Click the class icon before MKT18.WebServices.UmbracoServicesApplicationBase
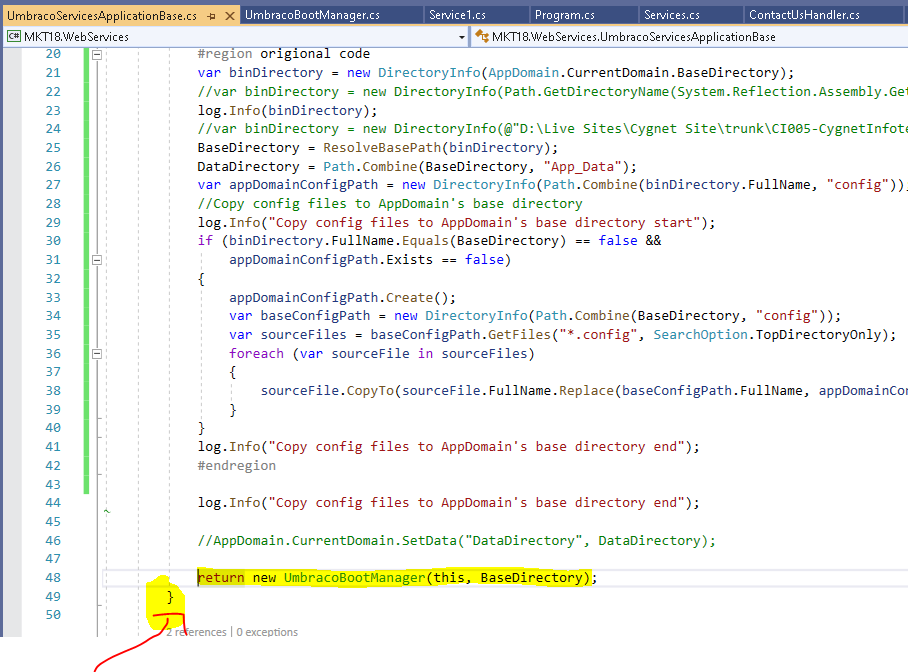This screenshot has width=908, height=672. pyautogui.click(x=481, y=36)
